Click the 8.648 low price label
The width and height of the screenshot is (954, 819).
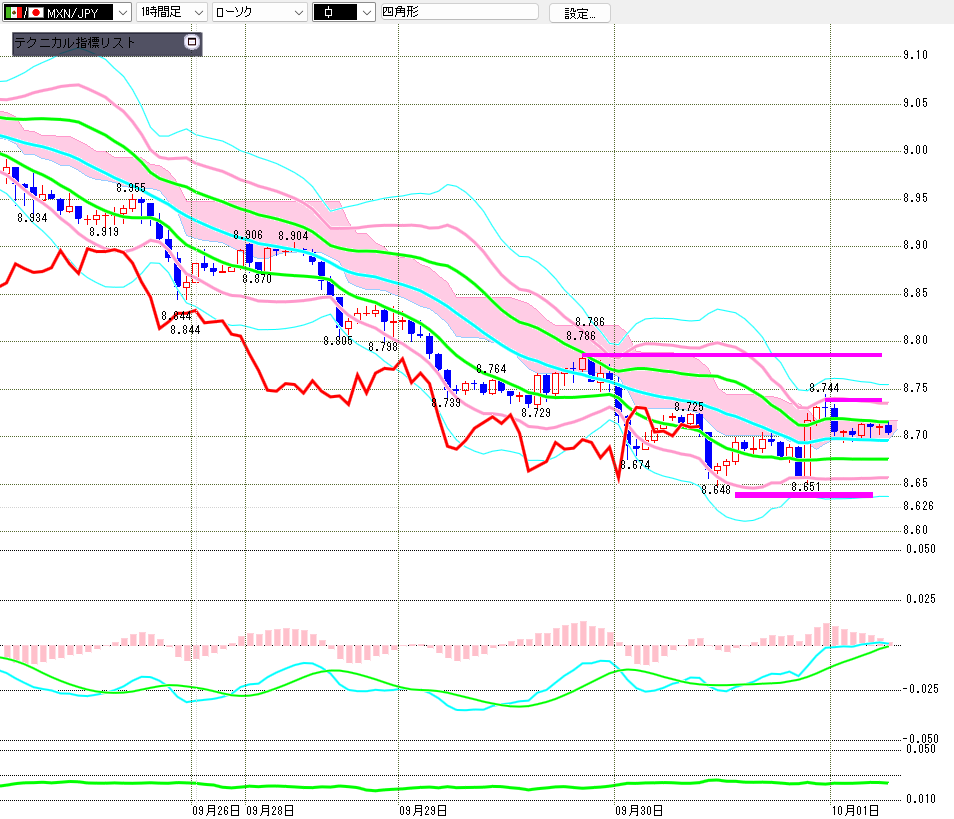716,490
